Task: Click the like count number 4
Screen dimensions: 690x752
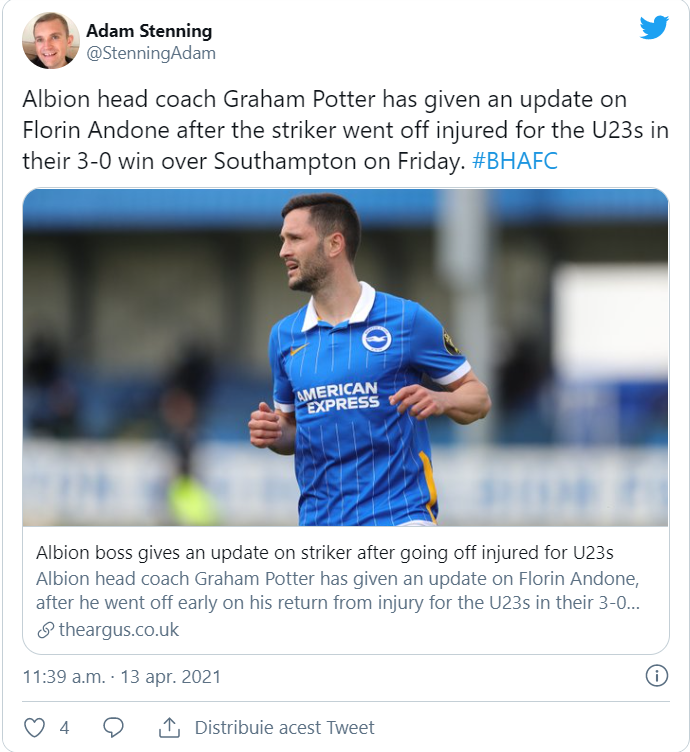Action: 64,727
